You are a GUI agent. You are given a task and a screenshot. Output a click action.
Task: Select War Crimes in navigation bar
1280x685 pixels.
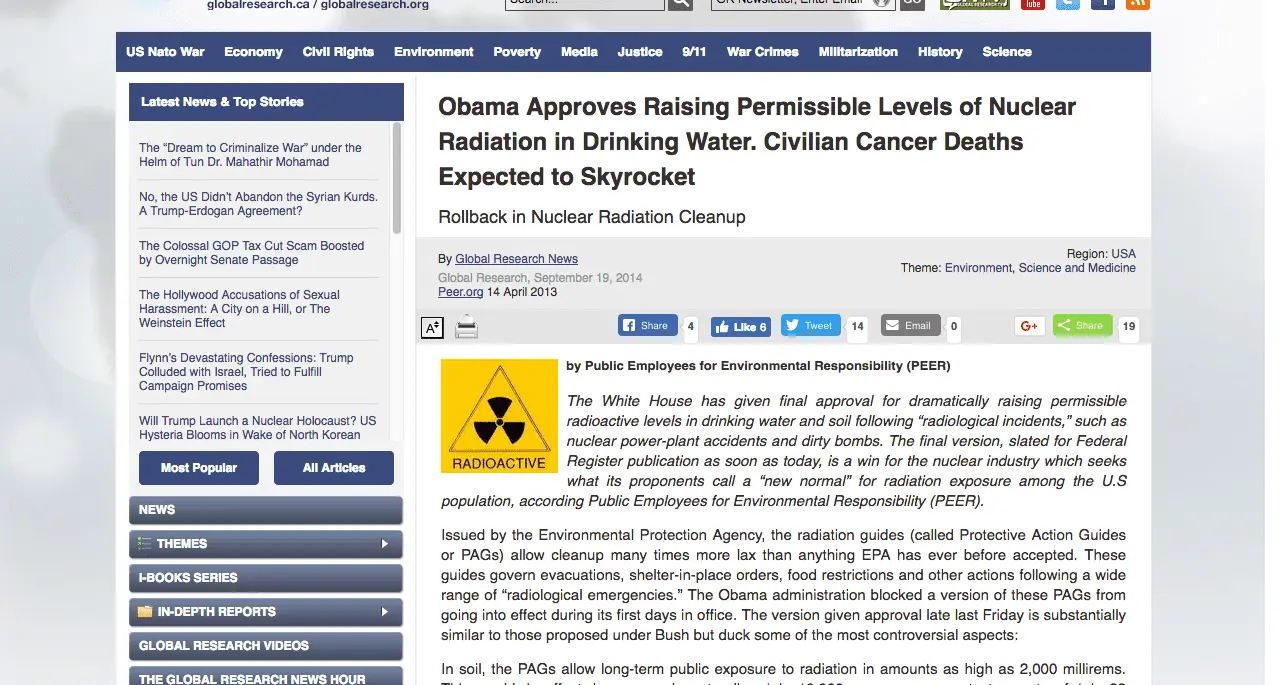pos(763,52)
